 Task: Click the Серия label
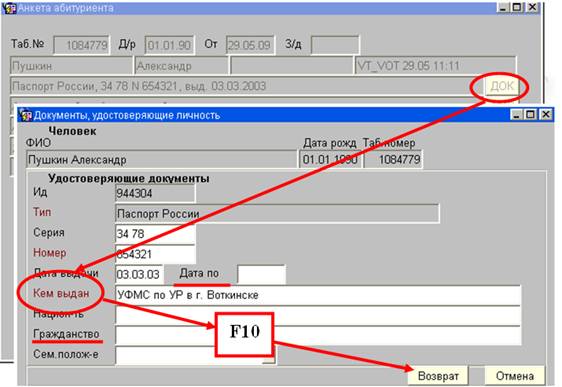(x=49, y=233)
